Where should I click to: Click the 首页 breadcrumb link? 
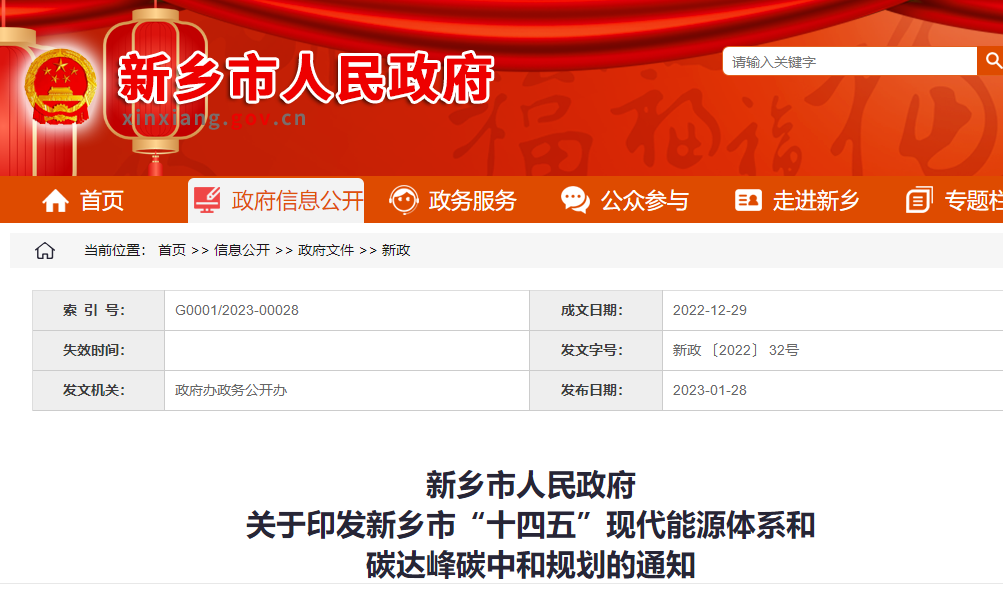coord(172,250)
